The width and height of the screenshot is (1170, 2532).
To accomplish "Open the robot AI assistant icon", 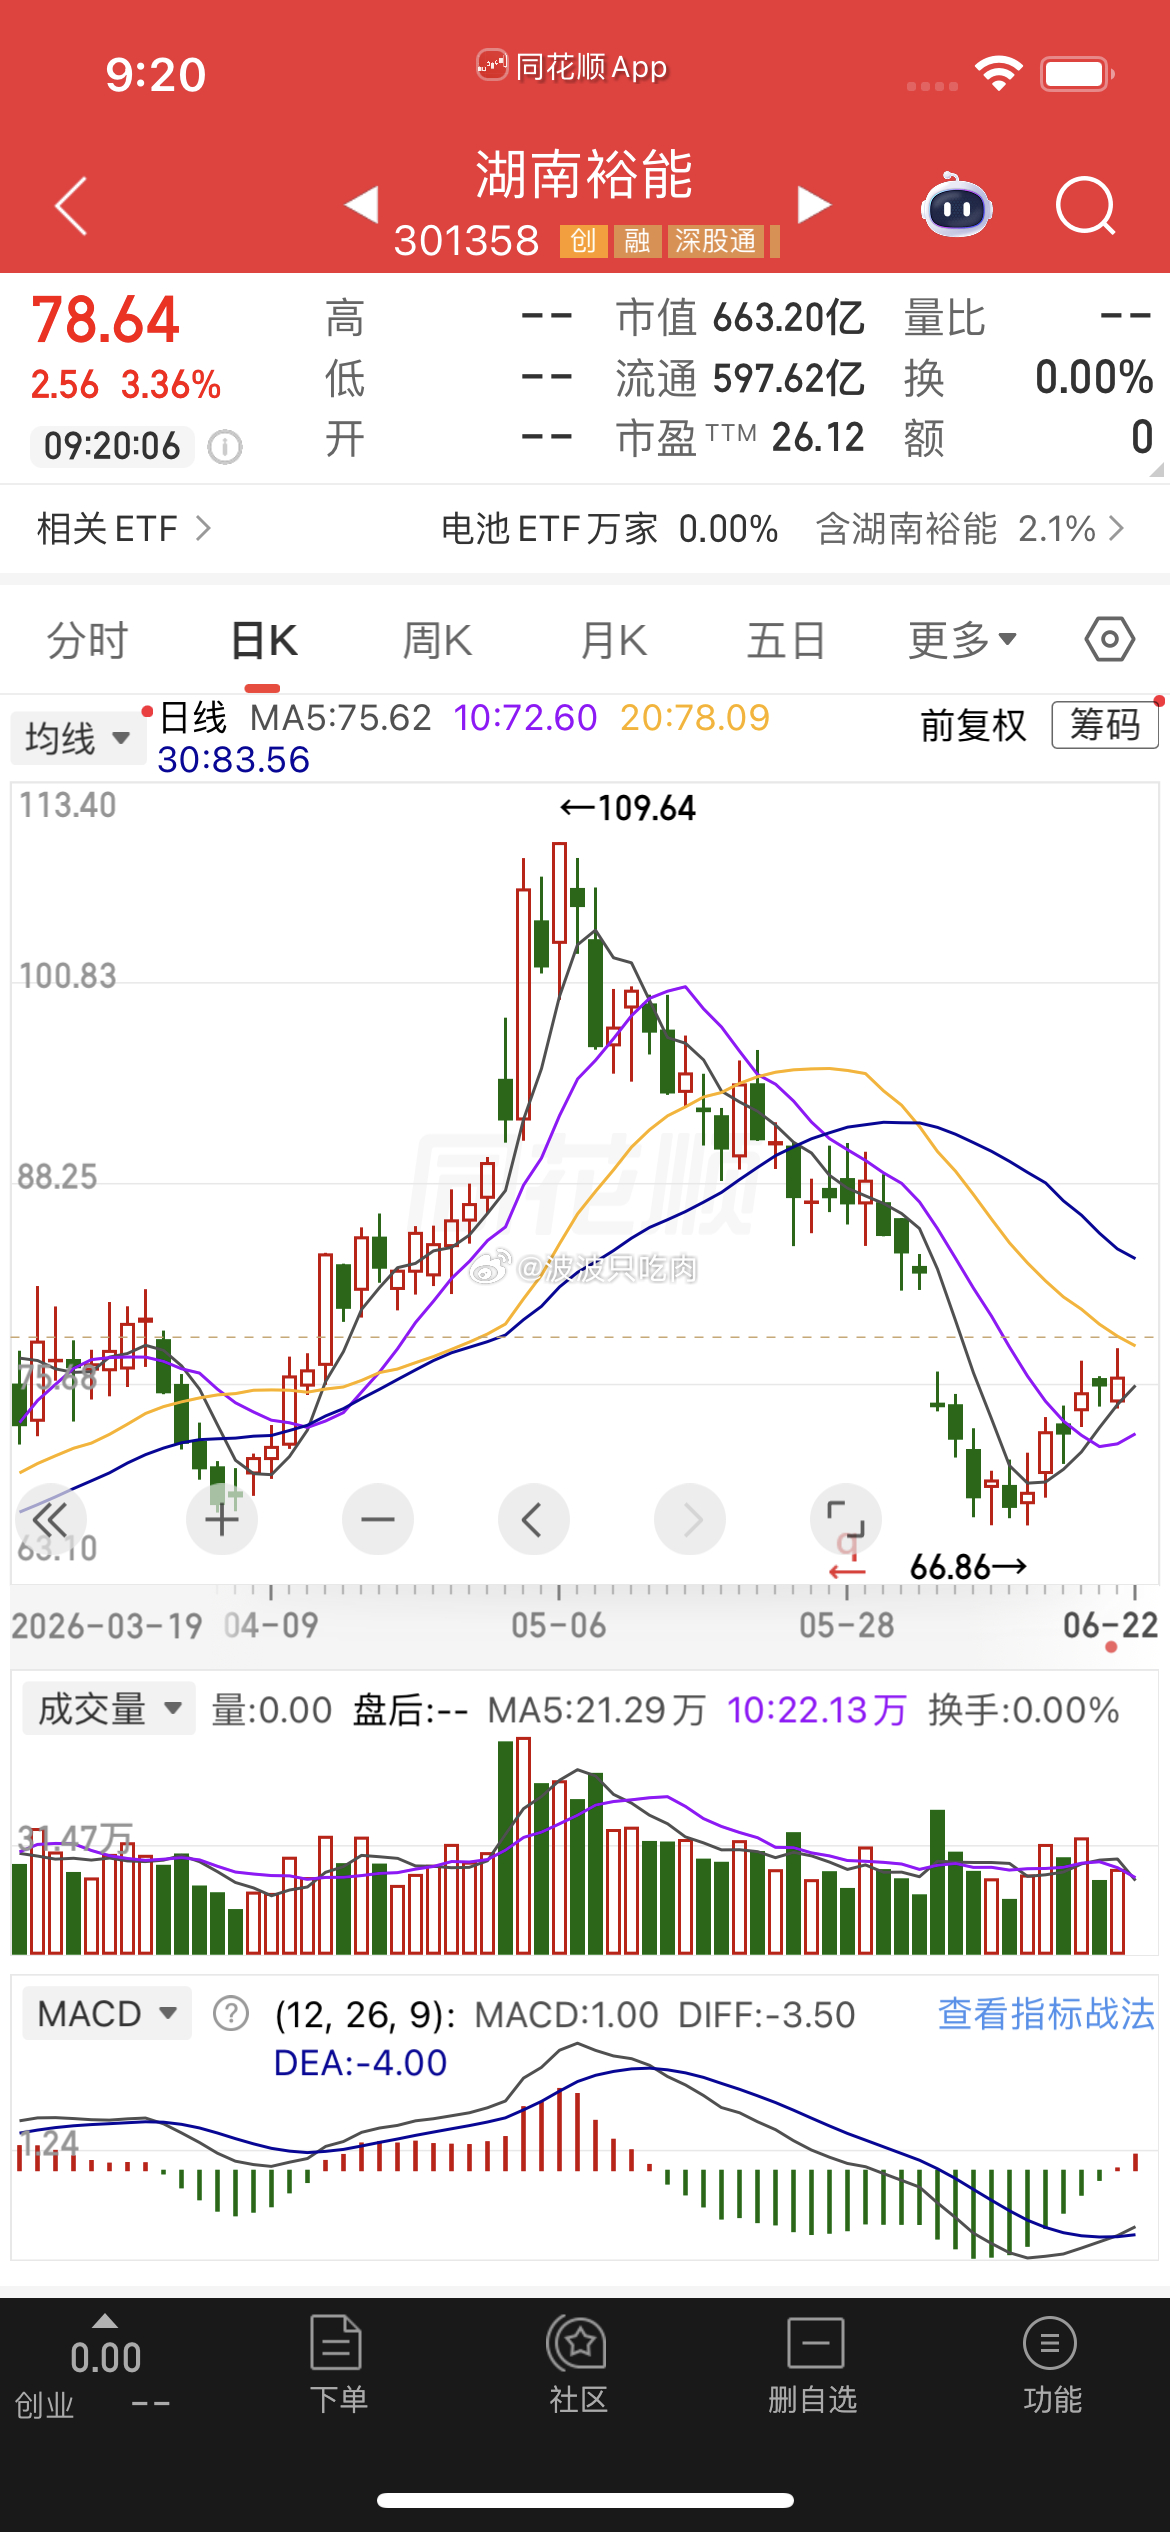I will [x=956, y=206].
